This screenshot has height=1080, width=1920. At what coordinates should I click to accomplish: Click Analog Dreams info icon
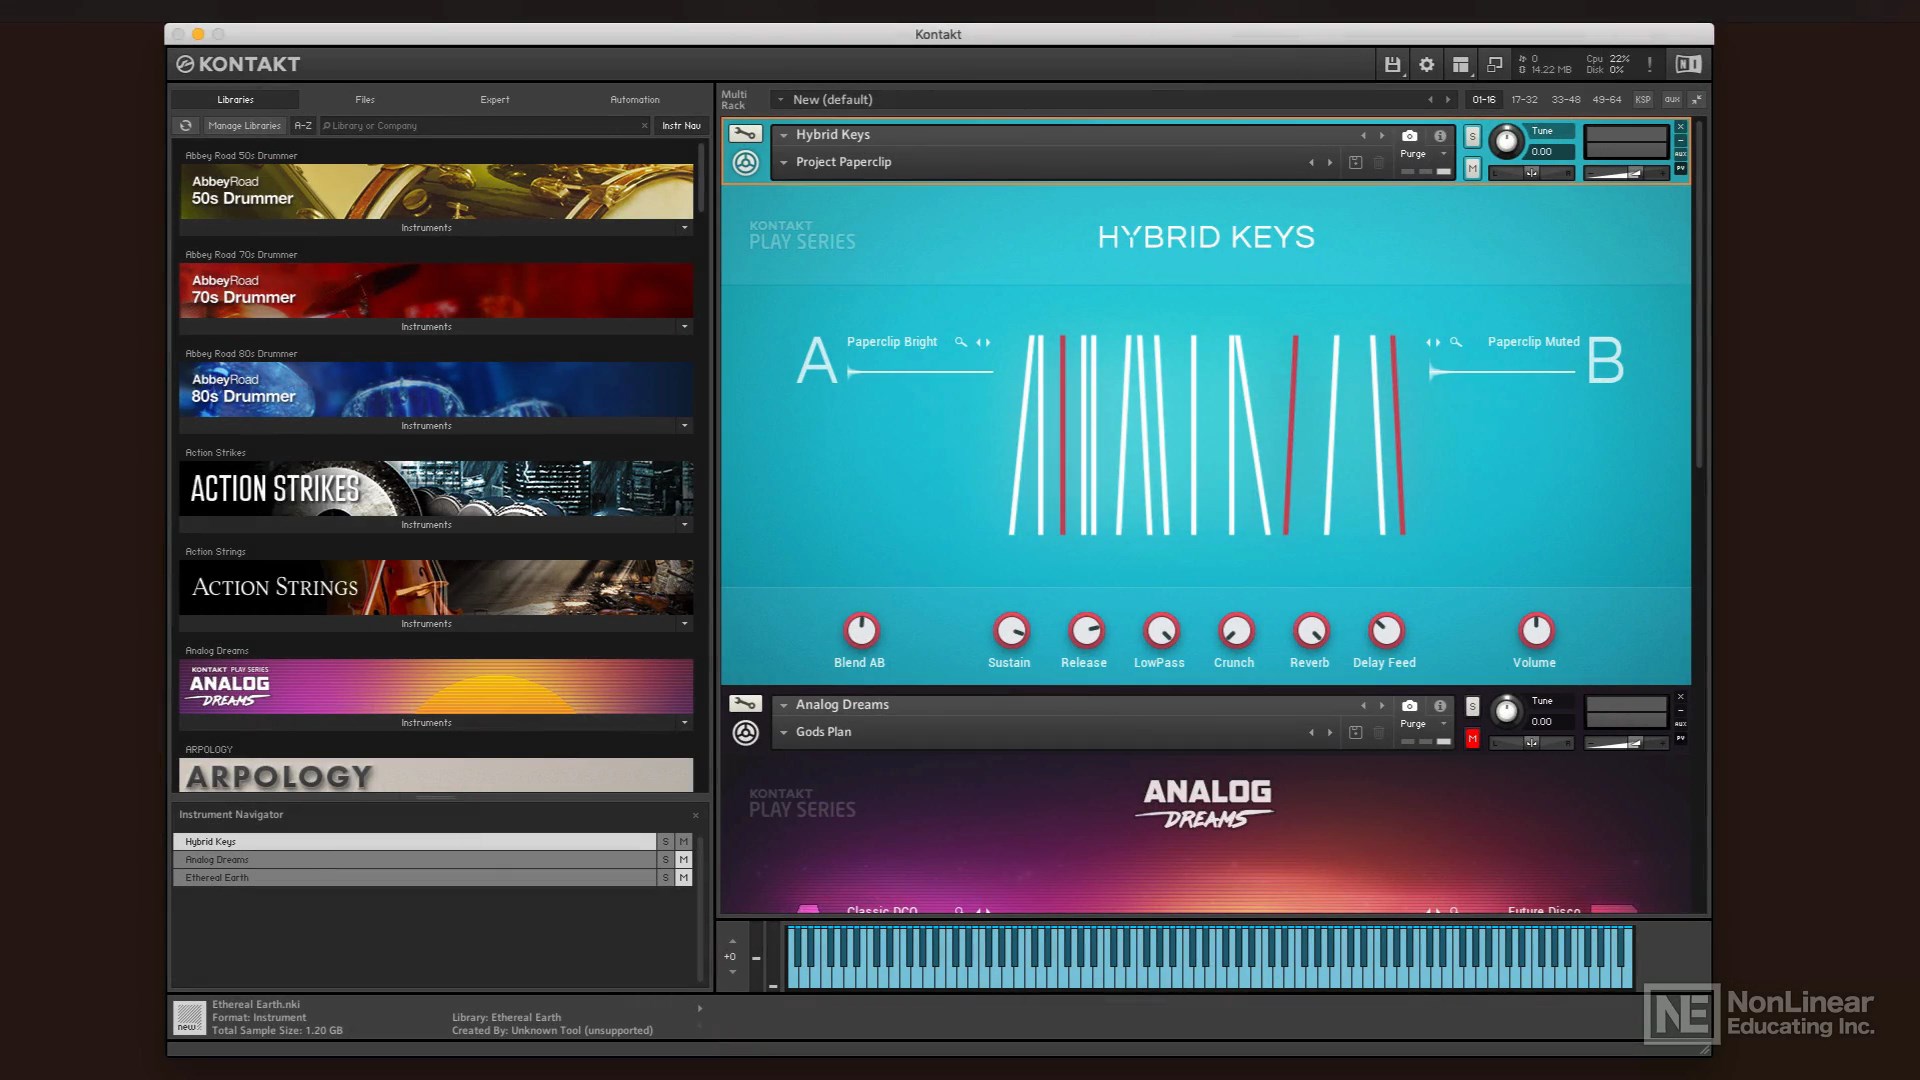coord(1440,706)
